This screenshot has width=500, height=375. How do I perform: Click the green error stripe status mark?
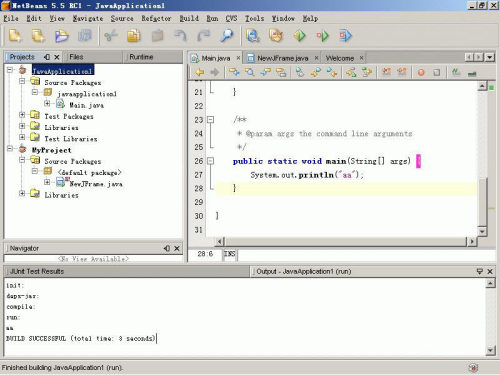pyautogui.click(x=491, y=87)
